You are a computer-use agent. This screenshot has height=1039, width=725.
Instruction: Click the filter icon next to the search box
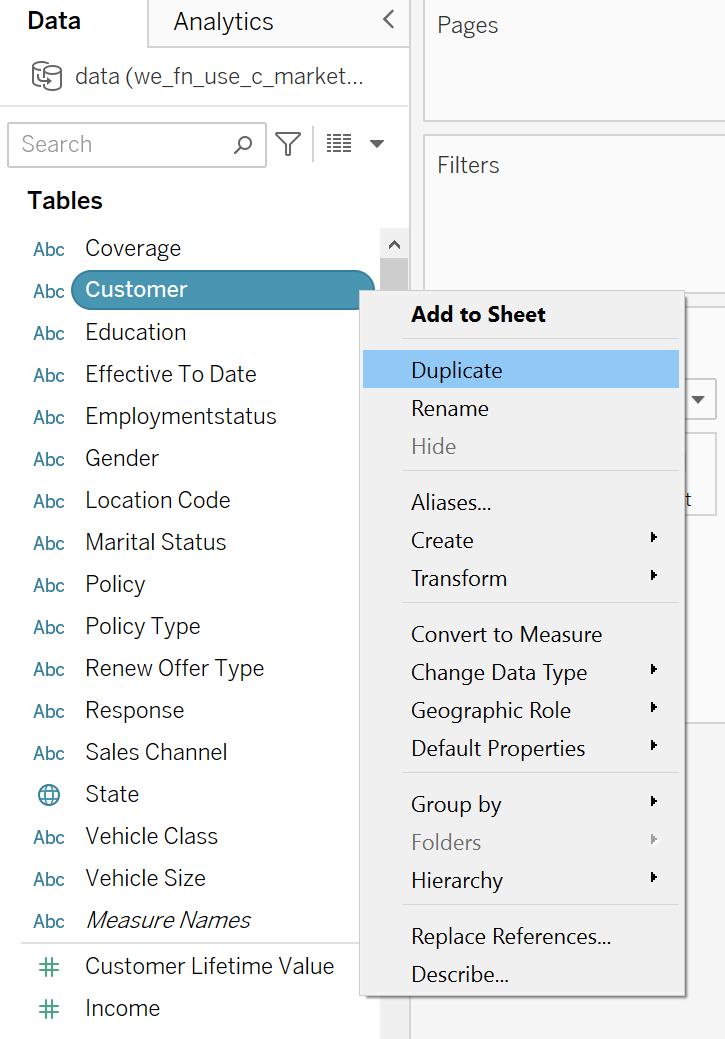coord(288,144)
